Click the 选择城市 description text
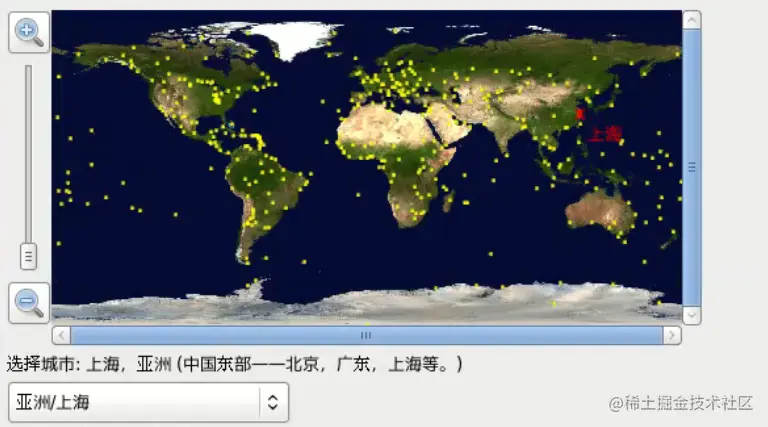Image resolution: width=768 pixels, height=427 pixels. point(234,364)
